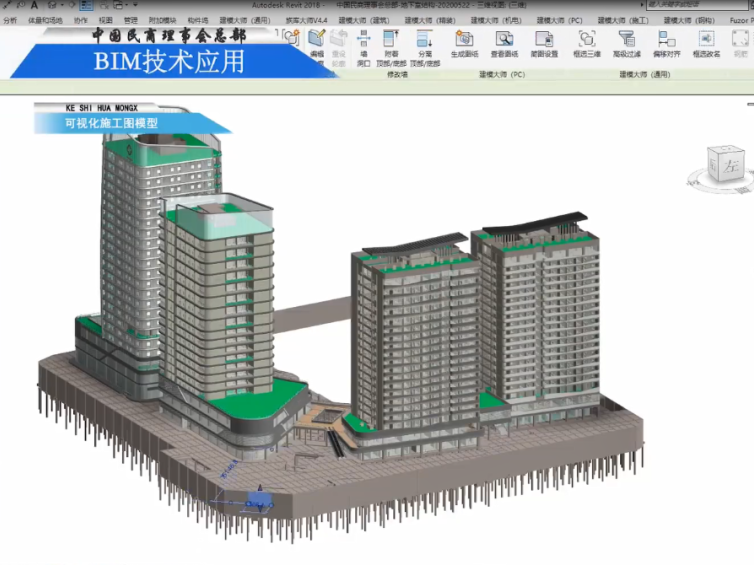Image resolution: width=754 pixels, height=565 pixels.
Task: Select the 框选改名 (box-select rename) tool
Action: pyautogui.click(x=706, y=42)
